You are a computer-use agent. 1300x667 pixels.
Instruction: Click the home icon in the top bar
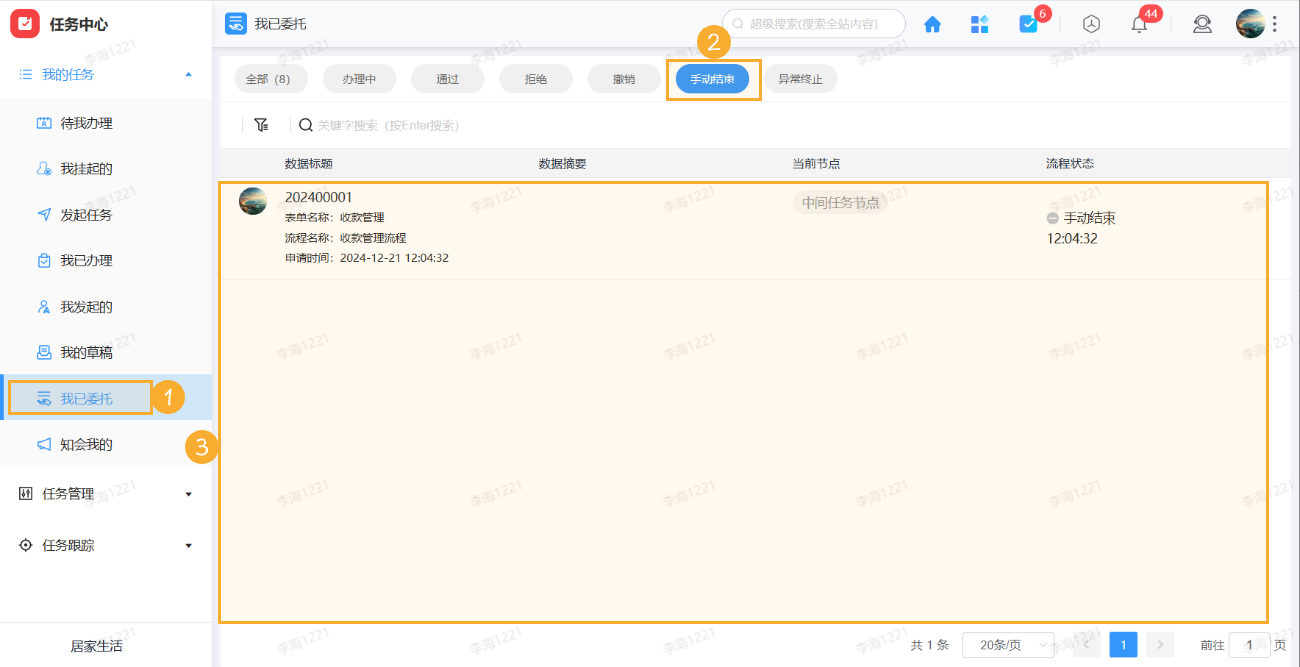tap(932, 23)
